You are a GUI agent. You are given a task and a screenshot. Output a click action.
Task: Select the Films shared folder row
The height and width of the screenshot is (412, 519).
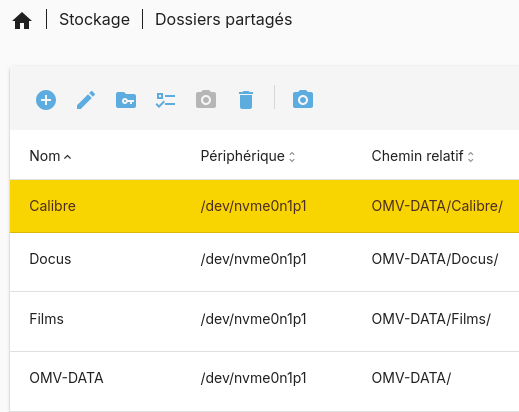pos(264,319)
